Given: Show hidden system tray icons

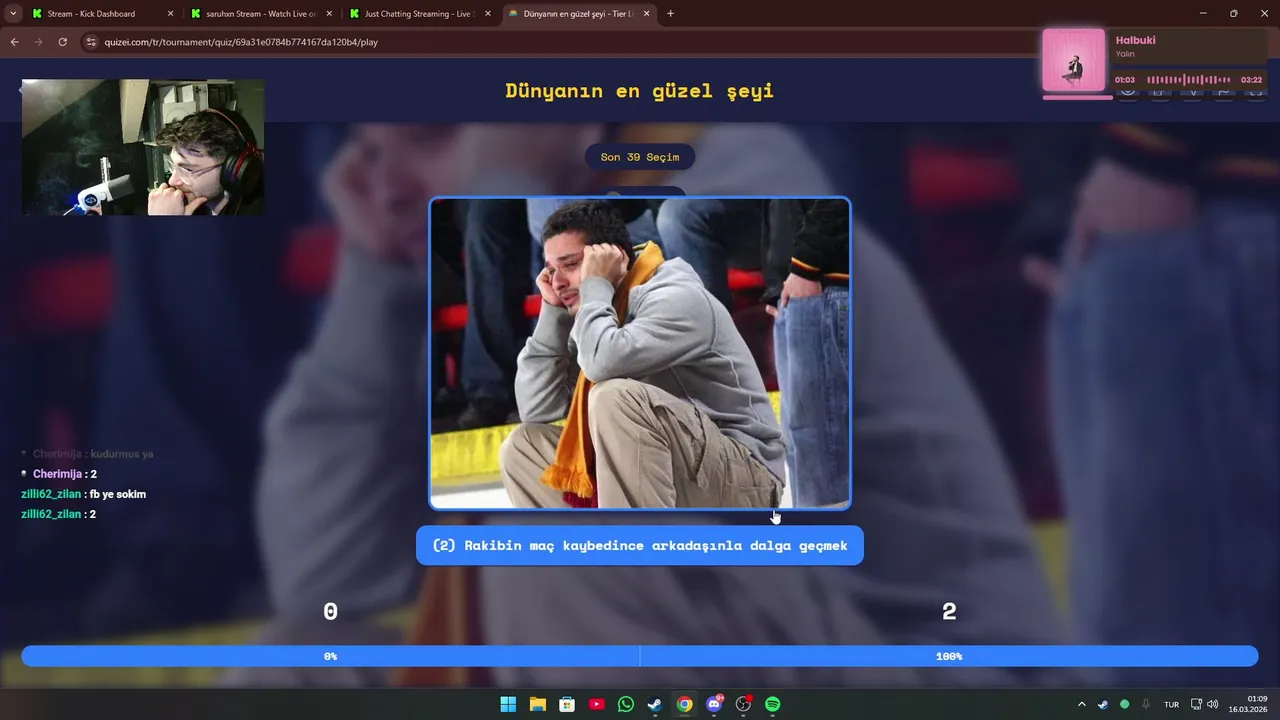Looking at the screenshot, I should click(1081, 704).
